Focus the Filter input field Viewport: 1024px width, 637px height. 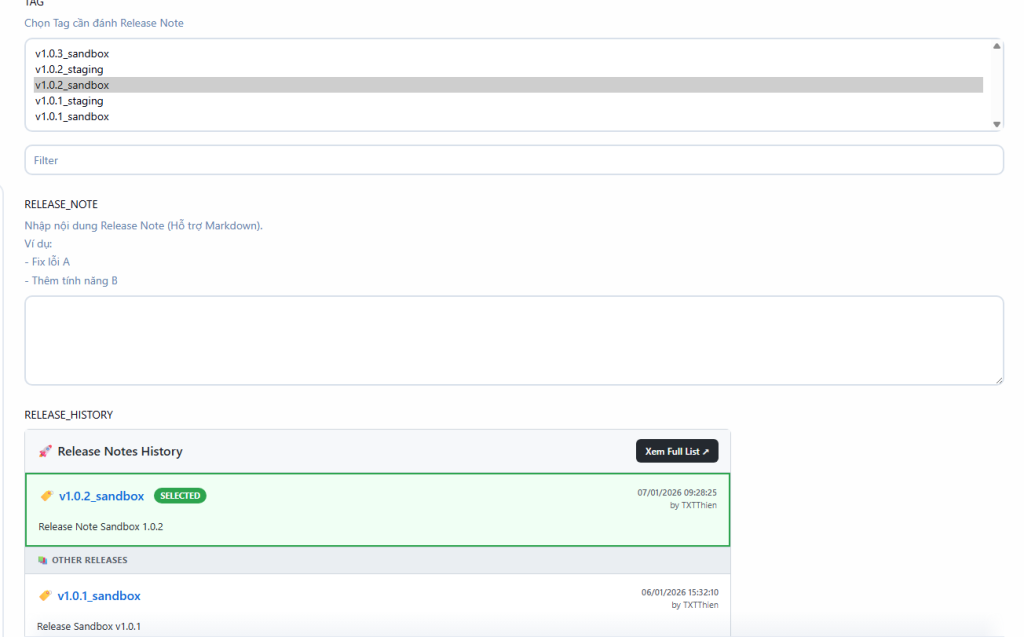pos(513,160)
